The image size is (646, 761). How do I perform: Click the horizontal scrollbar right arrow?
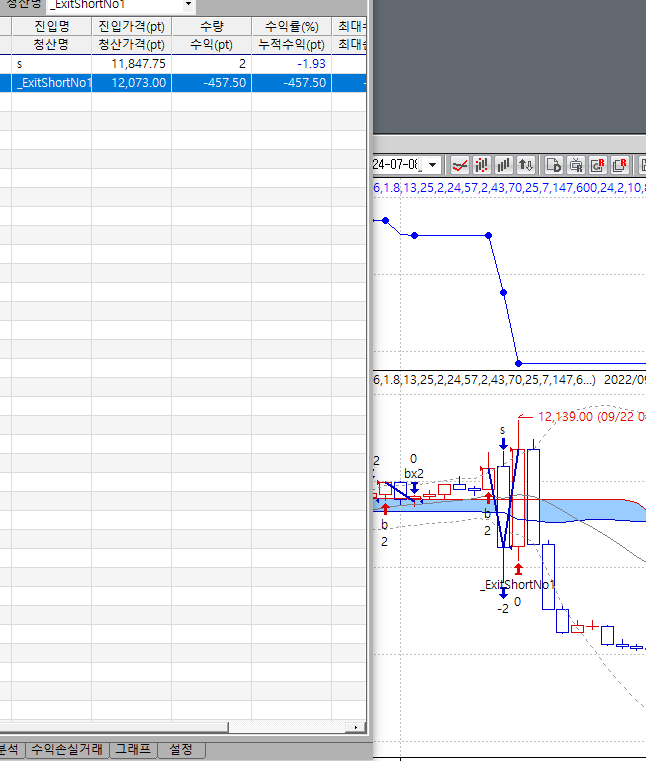click(357, 726)
